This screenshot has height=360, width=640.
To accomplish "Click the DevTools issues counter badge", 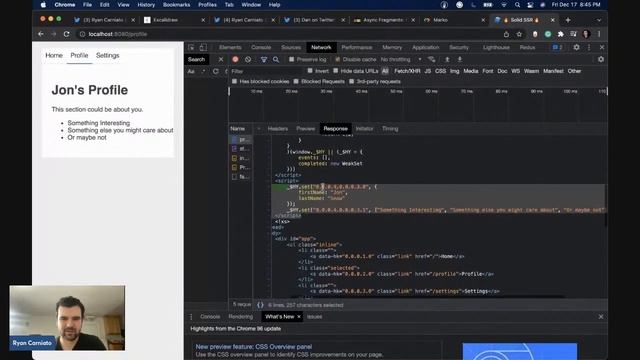I will 558,47.
